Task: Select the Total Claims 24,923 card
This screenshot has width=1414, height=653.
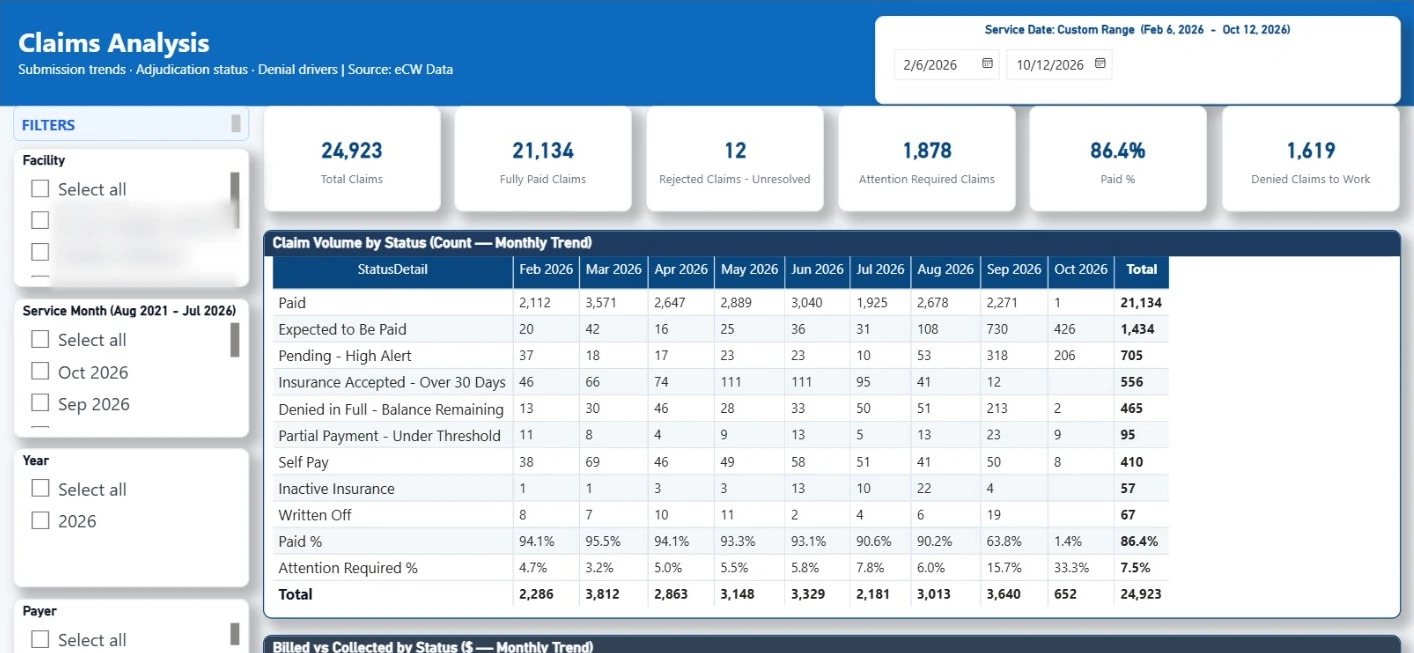Action: click(352, 159)
